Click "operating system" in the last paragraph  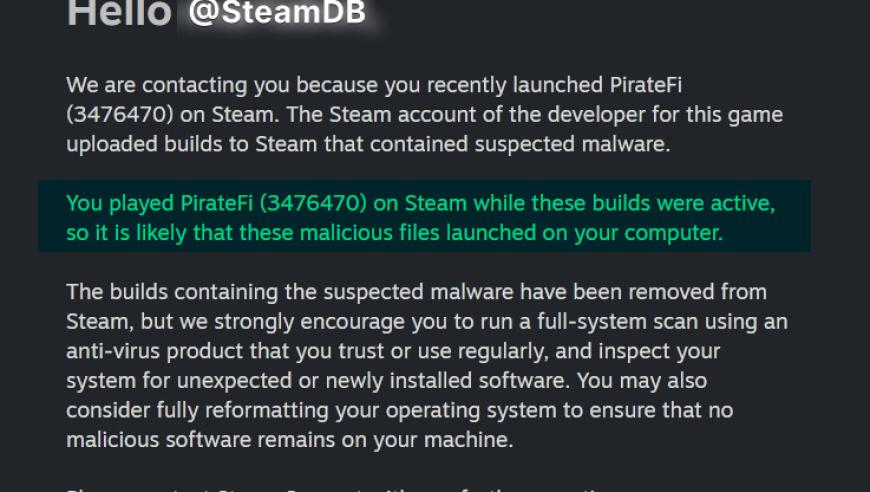pos(471,411)
